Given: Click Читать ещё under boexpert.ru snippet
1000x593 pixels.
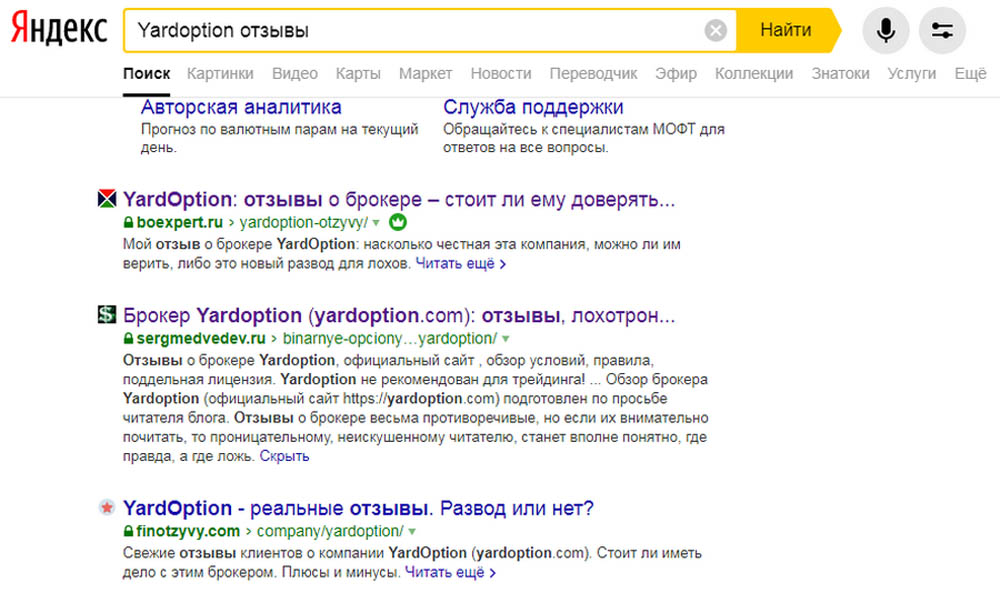Looking at the screenshot, I should (x=460, y=263).
